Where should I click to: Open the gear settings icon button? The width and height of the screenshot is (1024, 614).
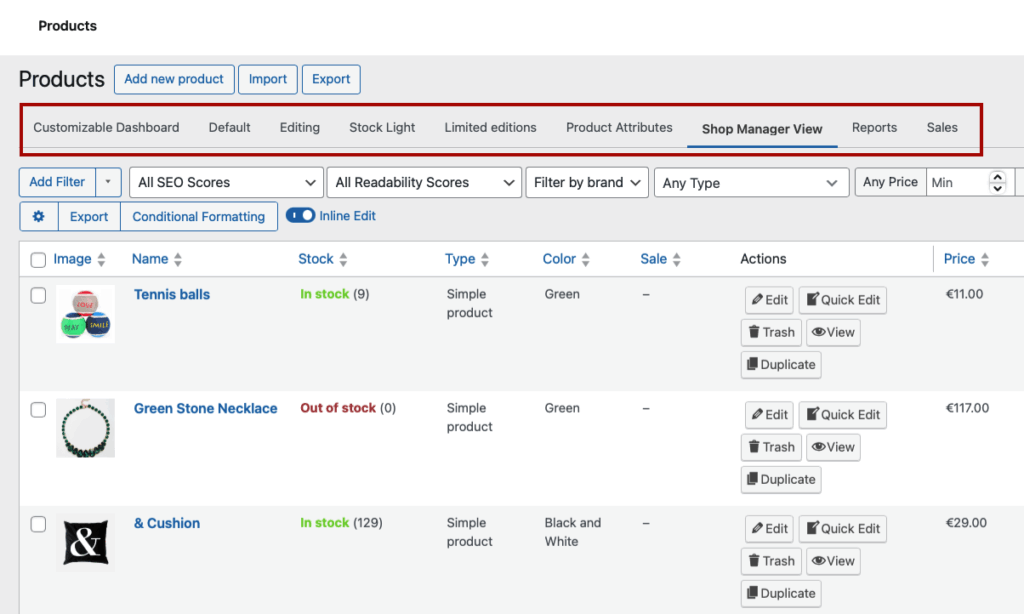39,216
